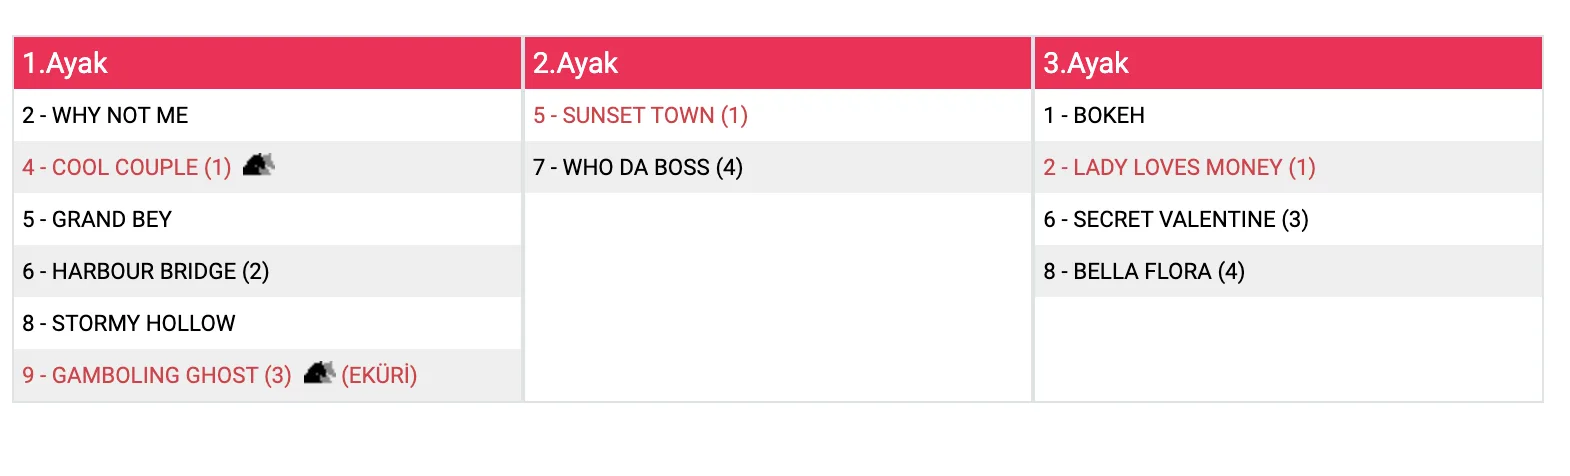The image size is (1570, 476).
Task: Open 2 - LADY LOVES MONEY (1)
Action: click(x=1179, y=168)
